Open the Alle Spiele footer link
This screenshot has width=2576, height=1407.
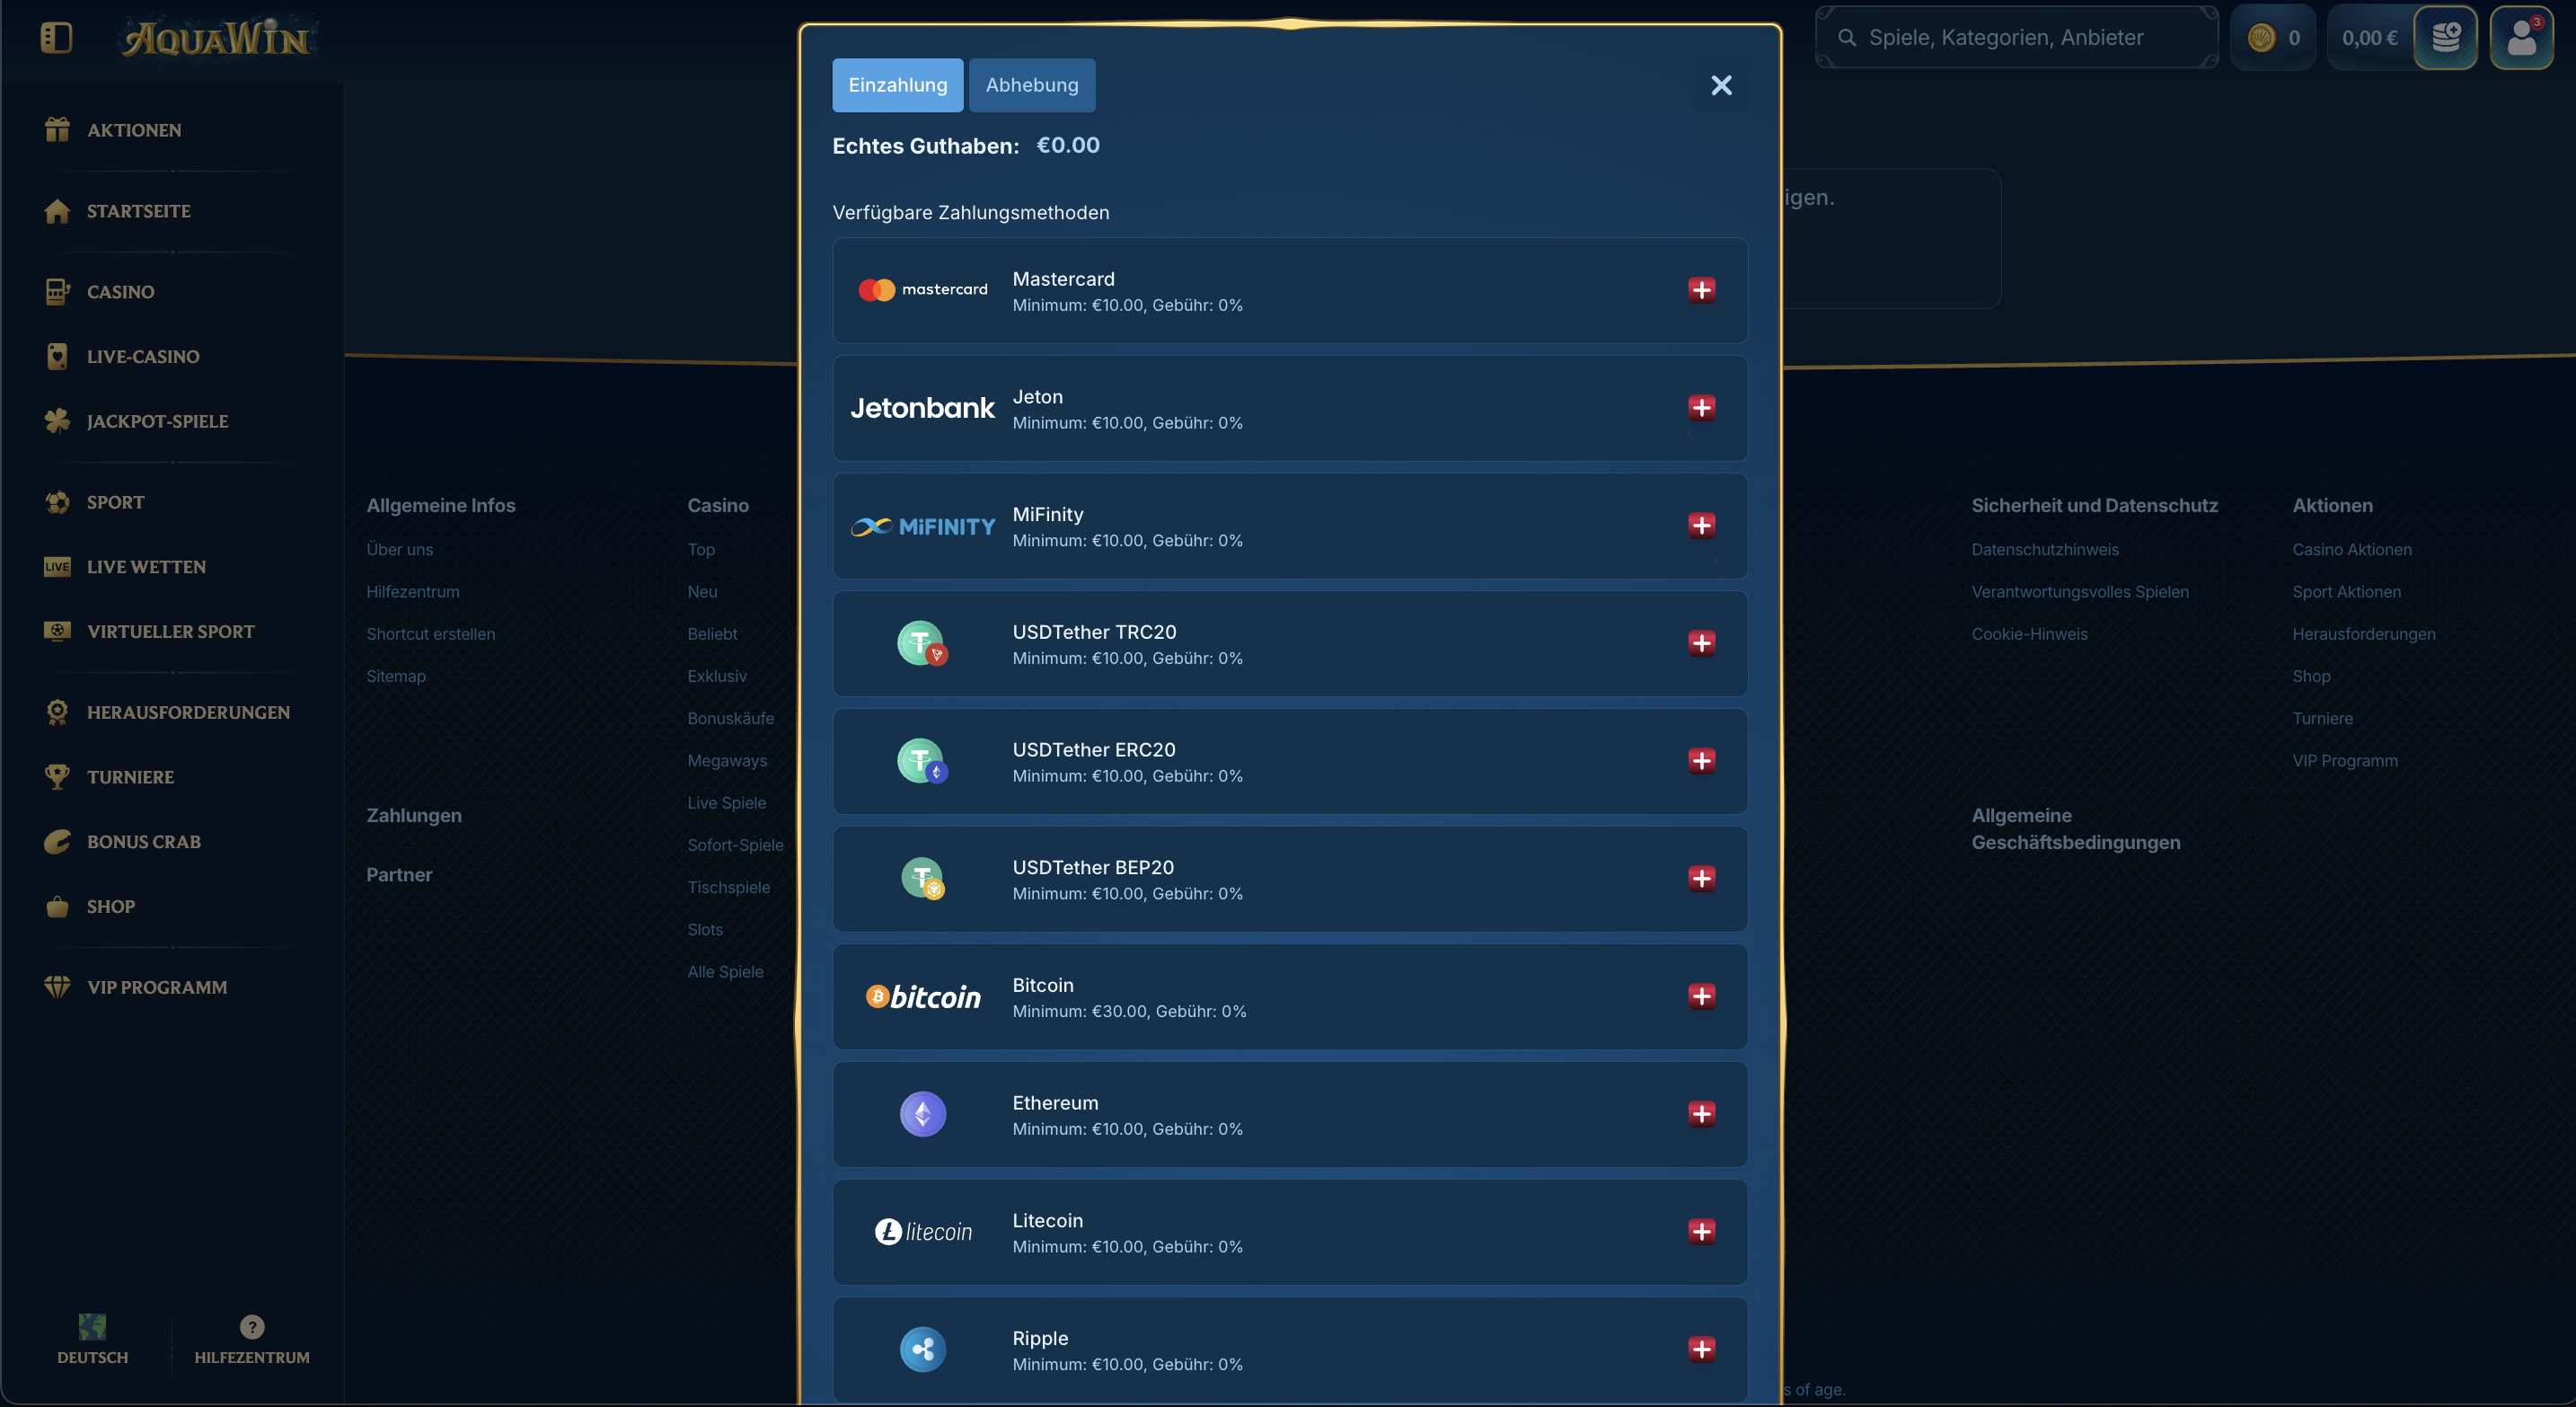pos(725,972)
